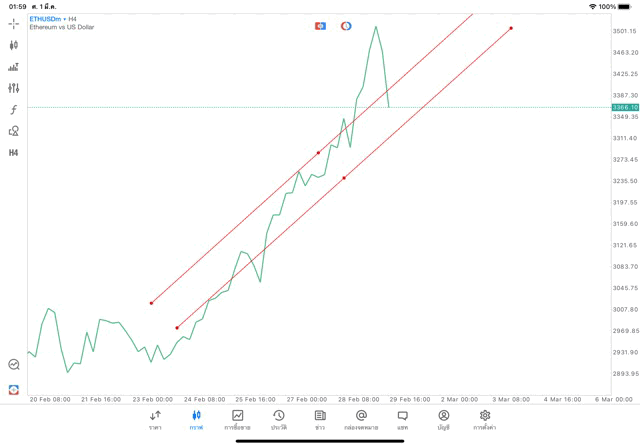Open the chart search magnifier icon
640x447 pixels.
tap(14, 365)
